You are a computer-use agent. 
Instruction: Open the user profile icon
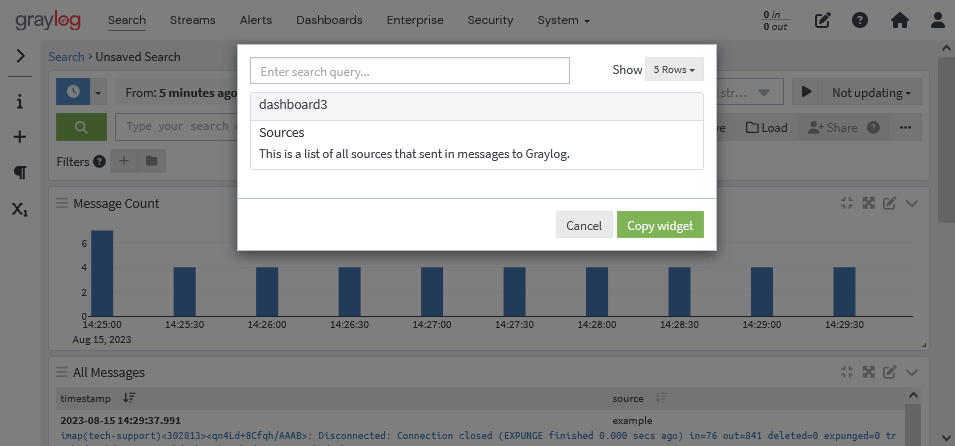938,20
